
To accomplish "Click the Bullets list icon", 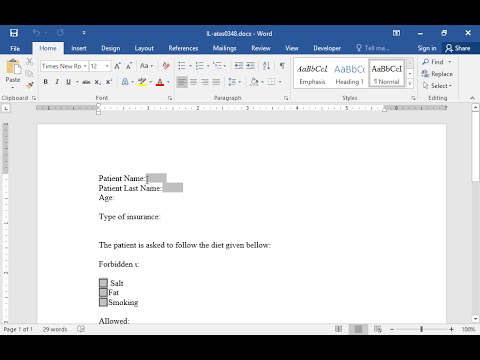I will pos(182,66).
